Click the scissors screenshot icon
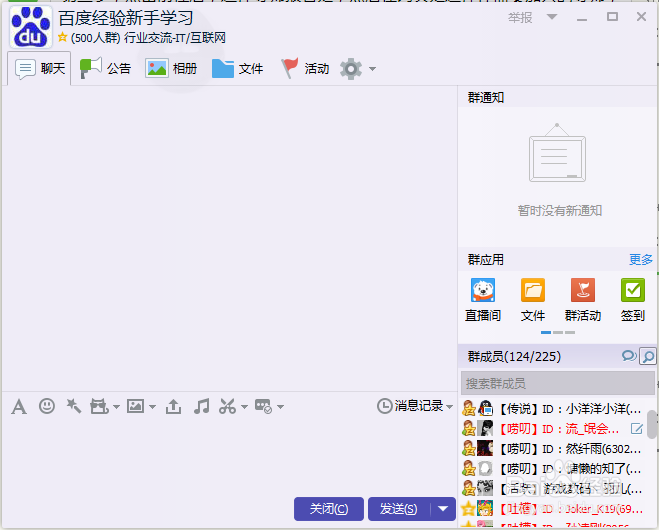The width and height of the screenshot is (659, 530). (227, 406)
